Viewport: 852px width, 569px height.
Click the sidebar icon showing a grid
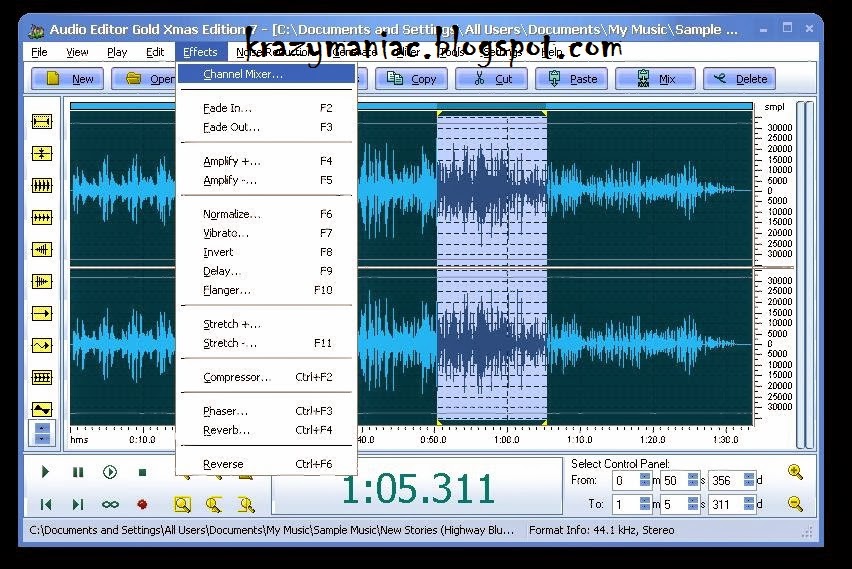coord(42,377)
